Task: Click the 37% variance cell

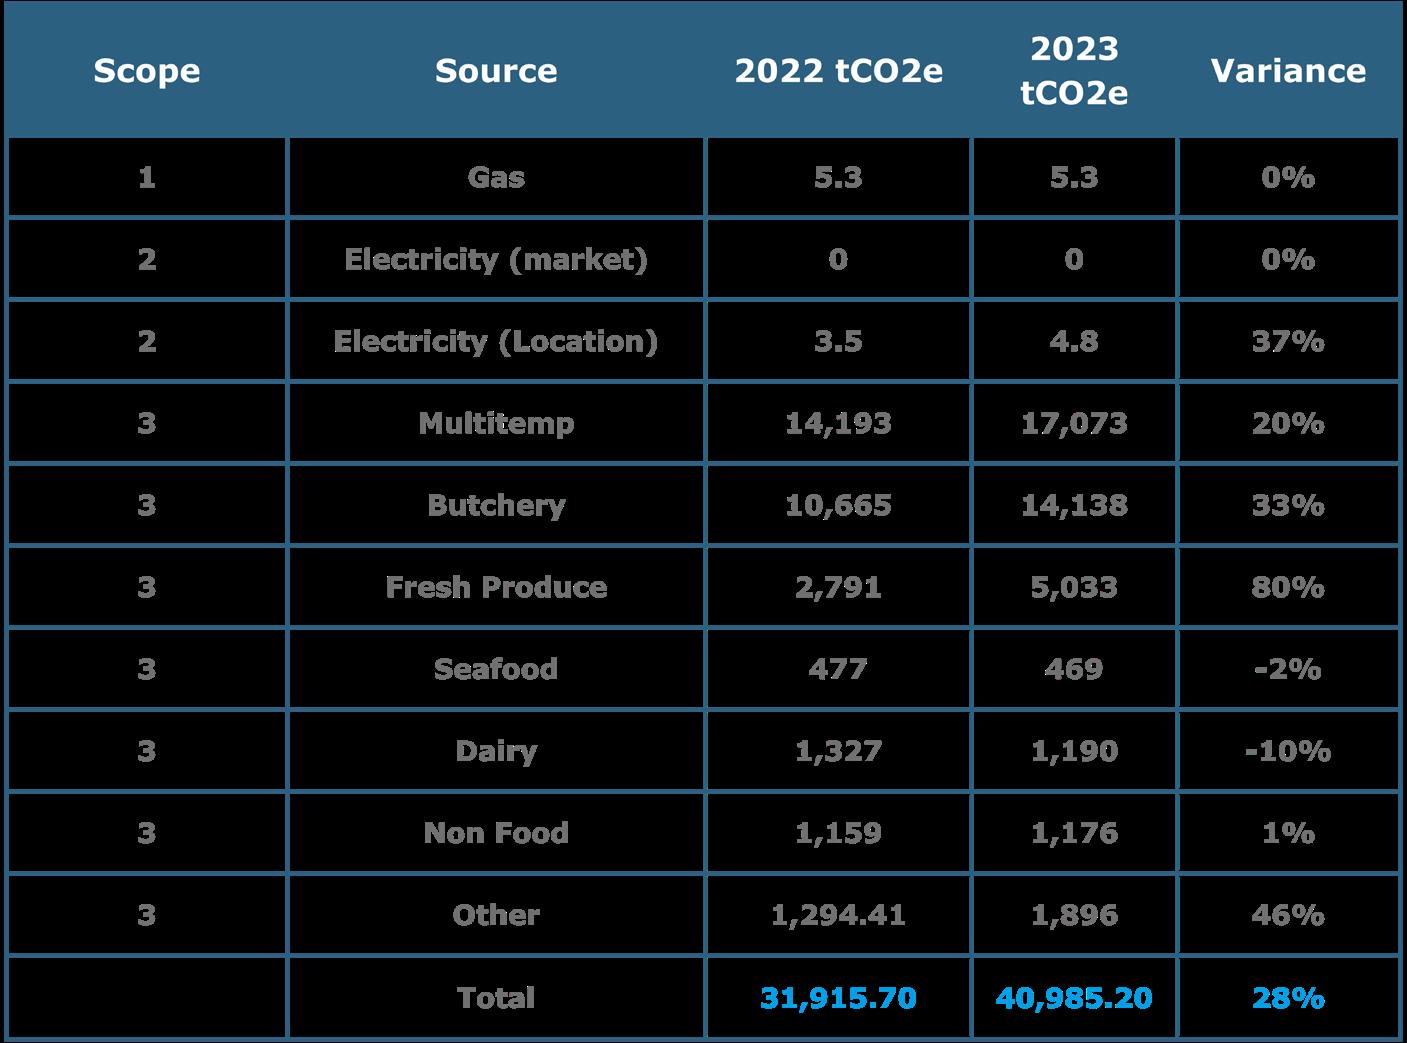Action: point(1288,341)
